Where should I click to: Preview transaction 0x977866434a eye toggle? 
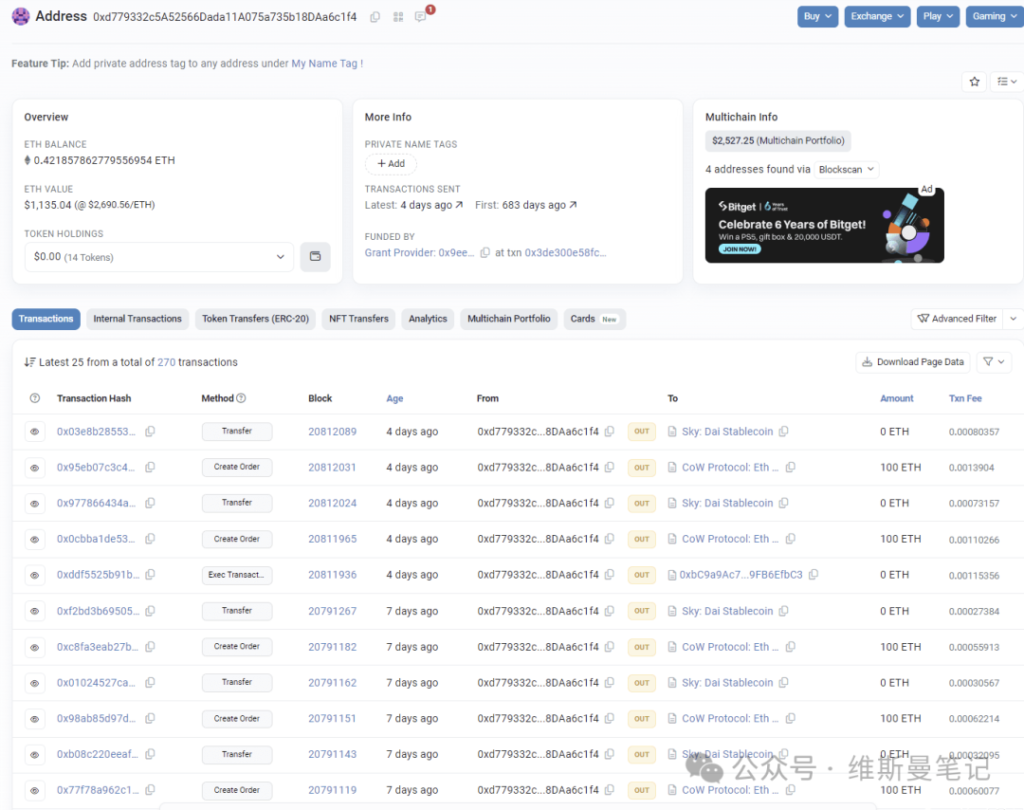click(x=35, y=504)
